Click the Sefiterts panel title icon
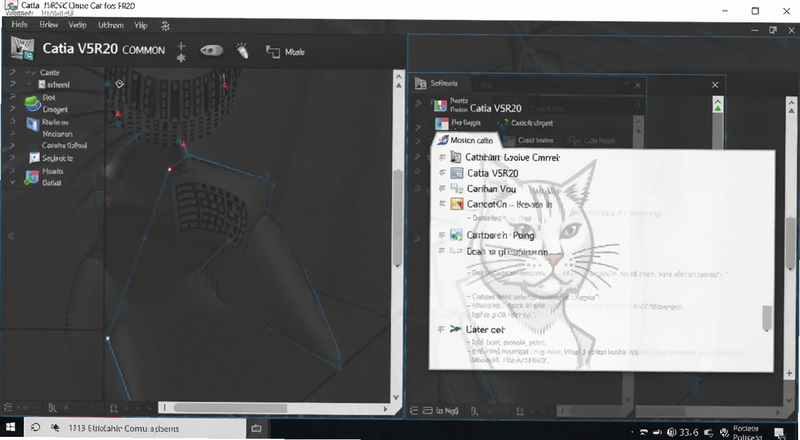800x440 pixels. [x=420, y=83]
